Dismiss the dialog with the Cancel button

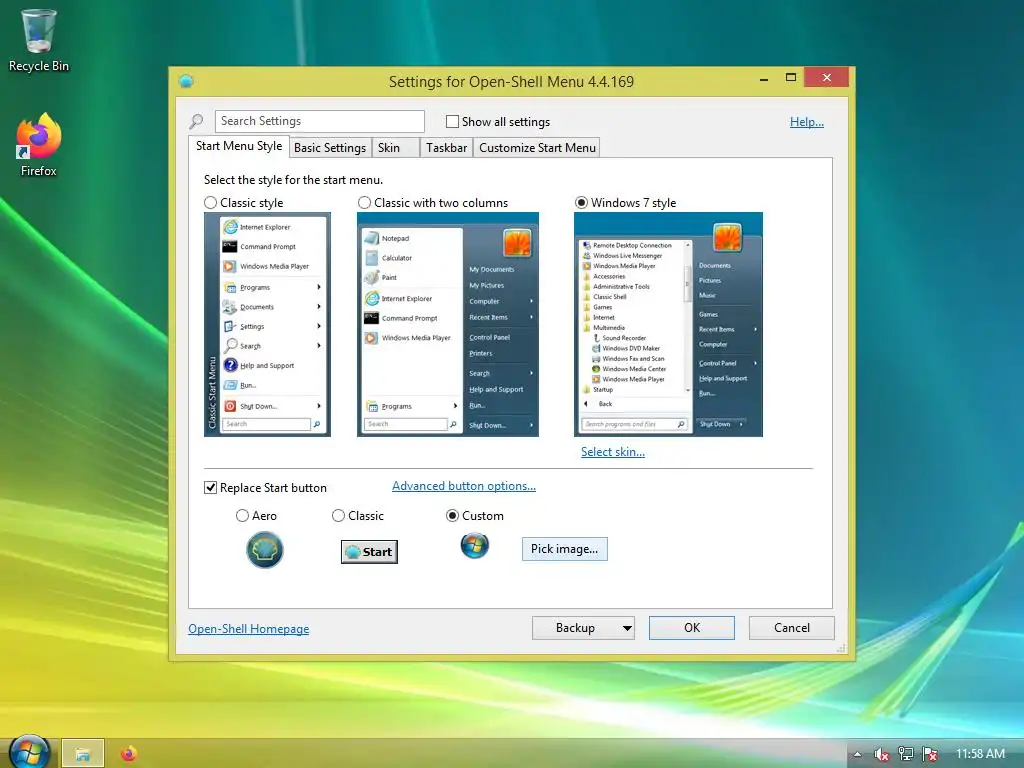[x=792, y=628]
